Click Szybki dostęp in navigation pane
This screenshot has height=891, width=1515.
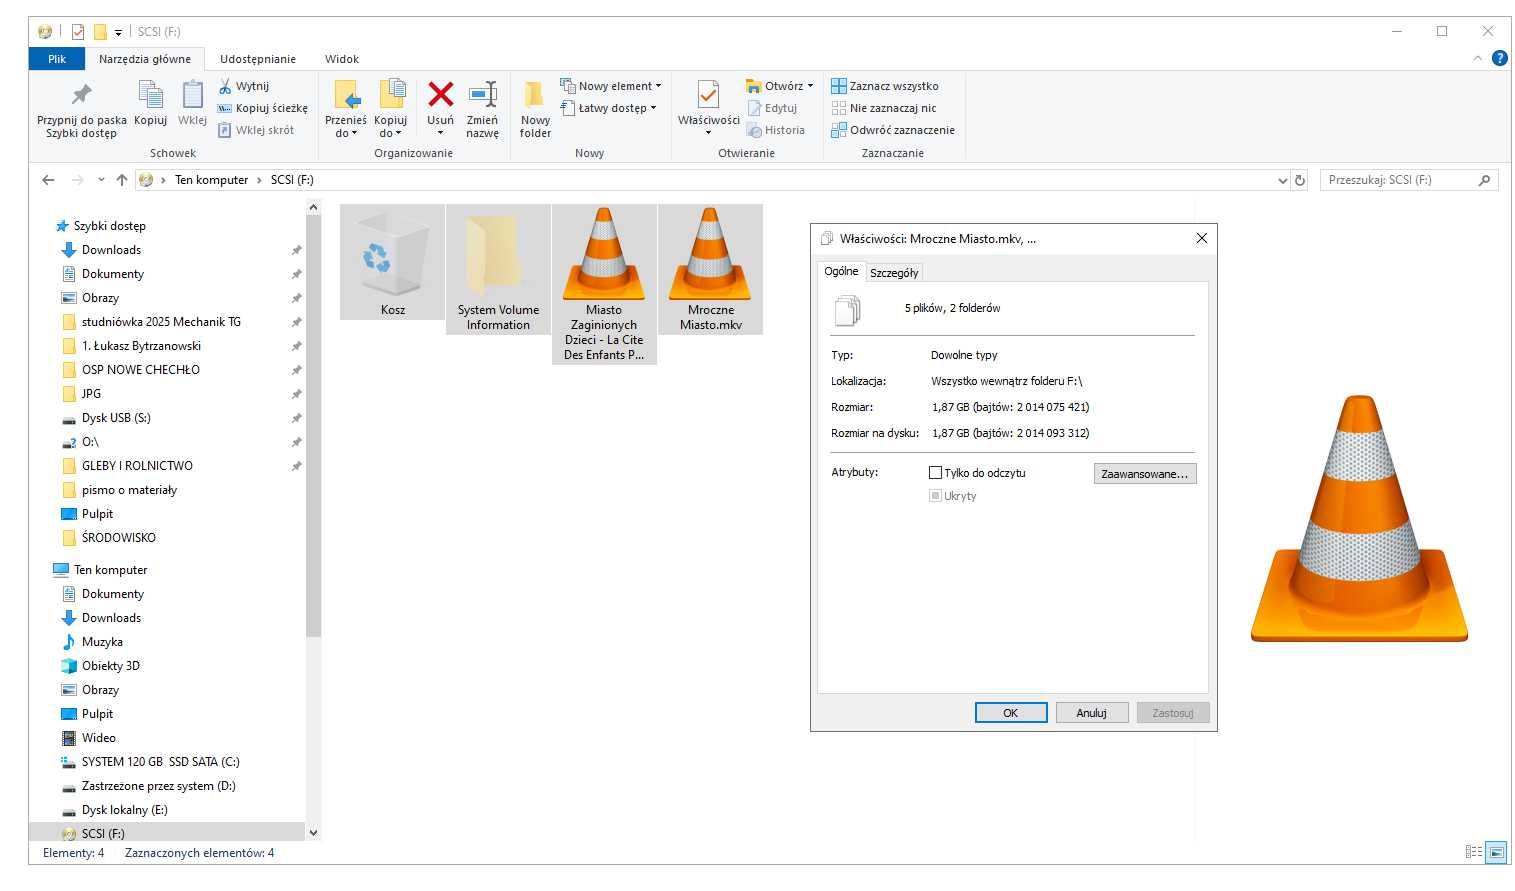[x=109, y=226]
